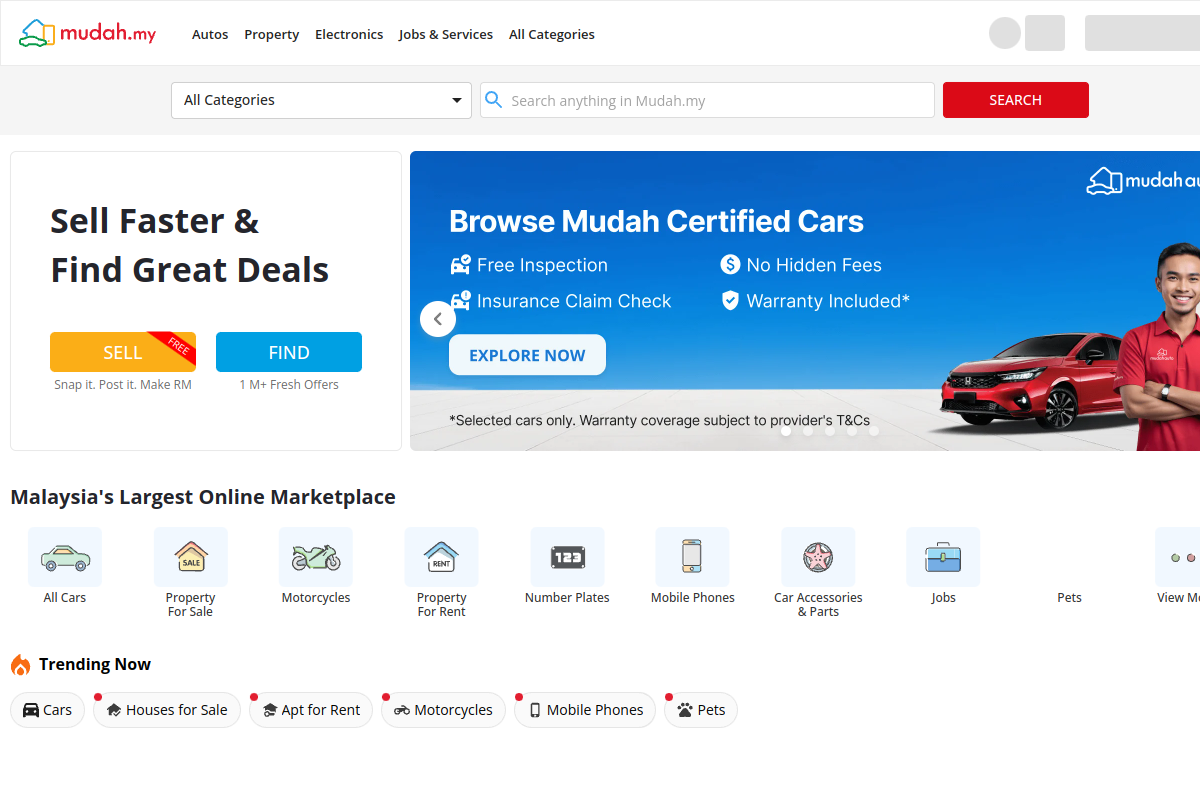Click the orange SELL button
Viewport: 1200px width, 800px height.
(123, 352)
